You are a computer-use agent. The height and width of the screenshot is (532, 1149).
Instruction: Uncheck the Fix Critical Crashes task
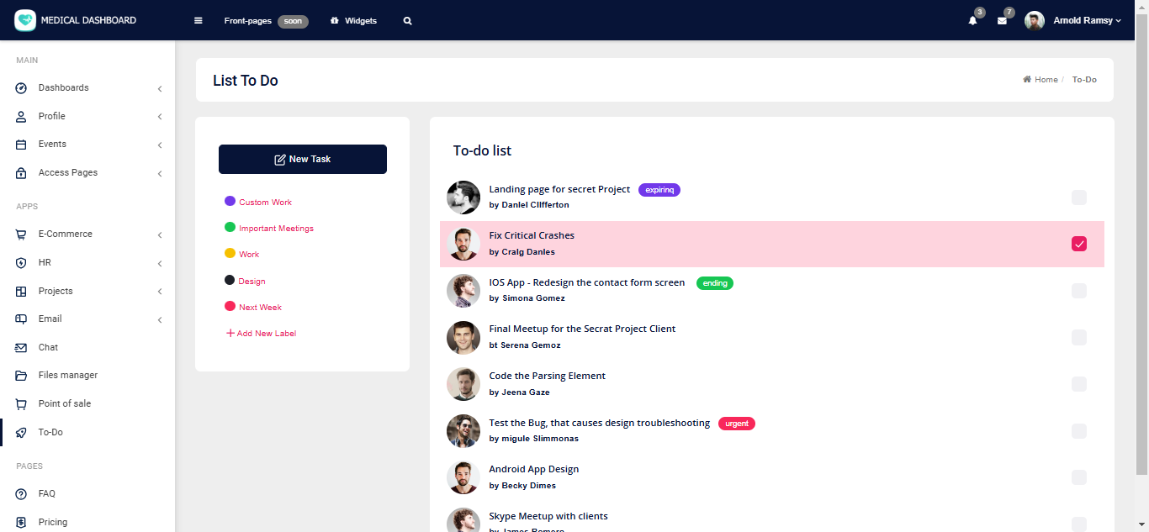coord(1078,244)
